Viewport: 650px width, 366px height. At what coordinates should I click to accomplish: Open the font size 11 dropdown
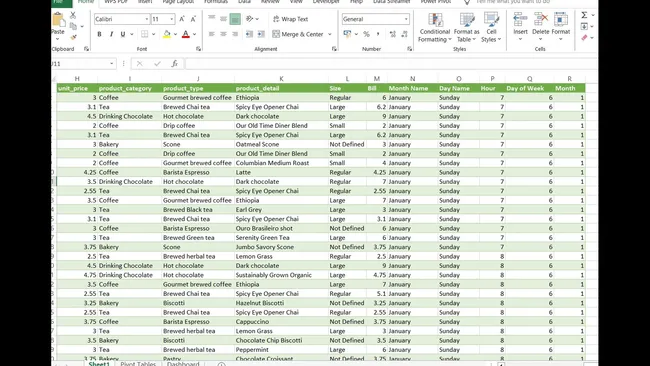tap(171, 19)
